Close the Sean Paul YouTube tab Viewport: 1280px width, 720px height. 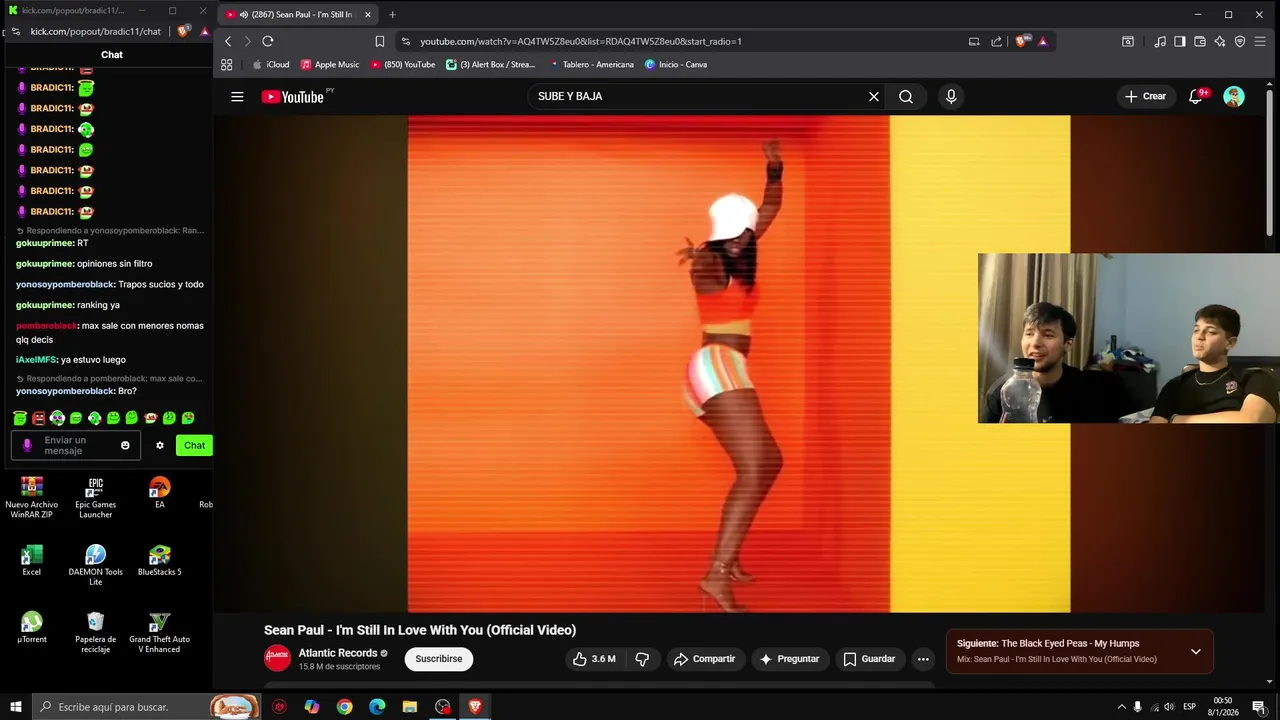click(x=368, y=15)
